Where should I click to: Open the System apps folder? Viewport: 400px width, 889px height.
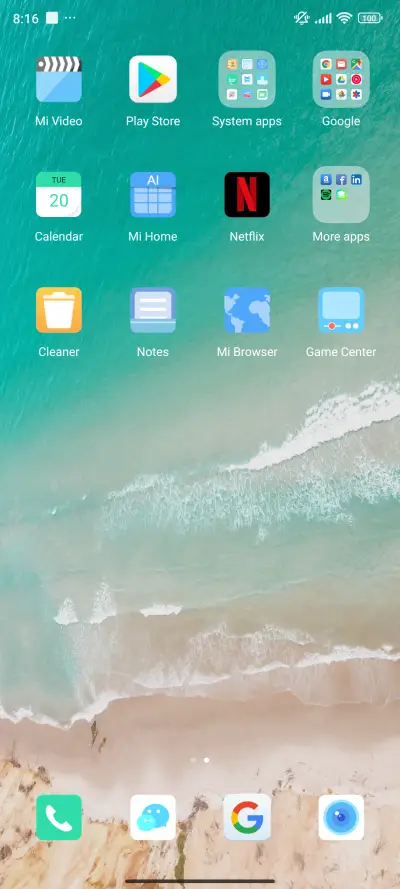(x=247, y=79)
